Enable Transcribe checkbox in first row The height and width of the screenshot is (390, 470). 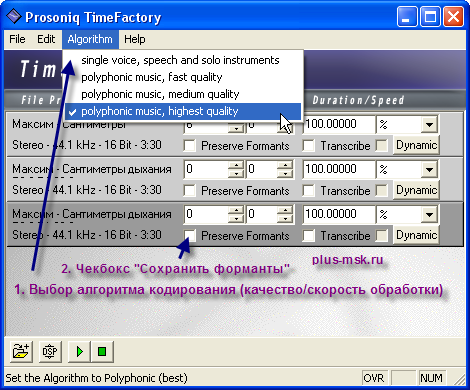coord(309,146)
